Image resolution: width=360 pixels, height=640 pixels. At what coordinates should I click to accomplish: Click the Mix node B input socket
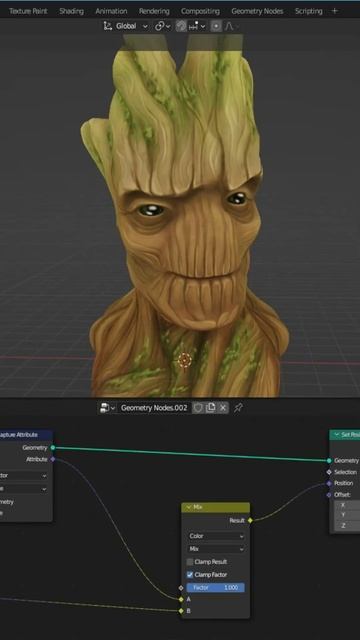[x=181, y=611]
